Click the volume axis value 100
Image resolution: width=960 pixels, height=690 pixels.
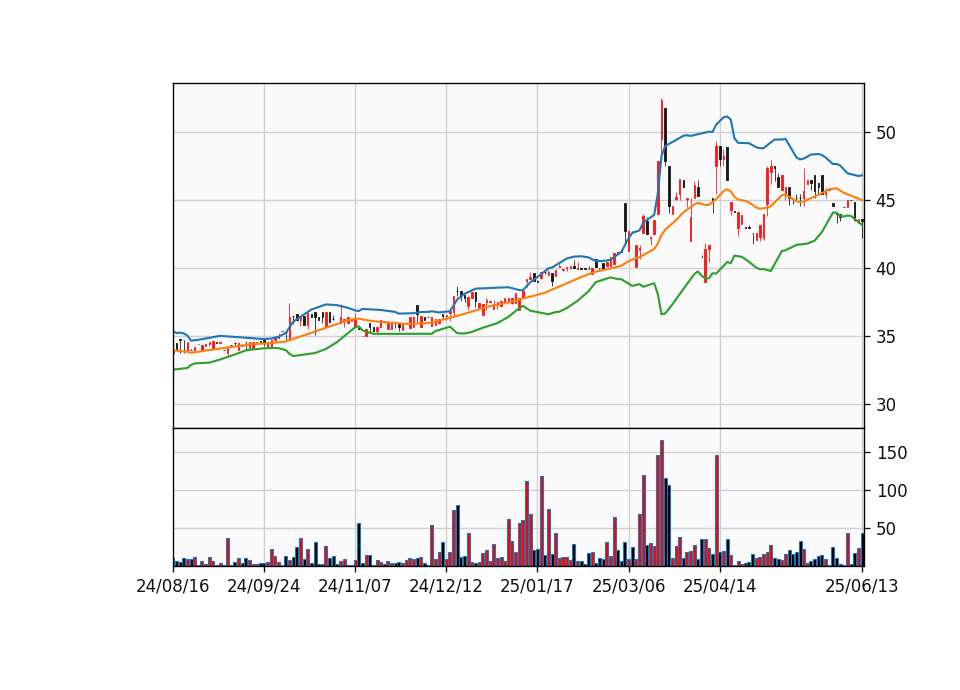(x=892, y=491)
